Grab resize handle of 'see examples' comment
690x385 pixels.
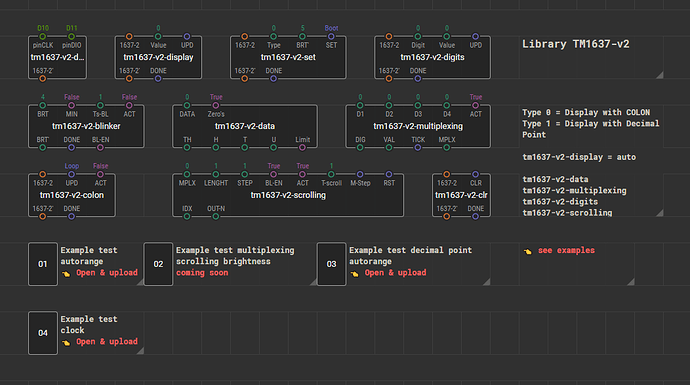coord(631,282)
